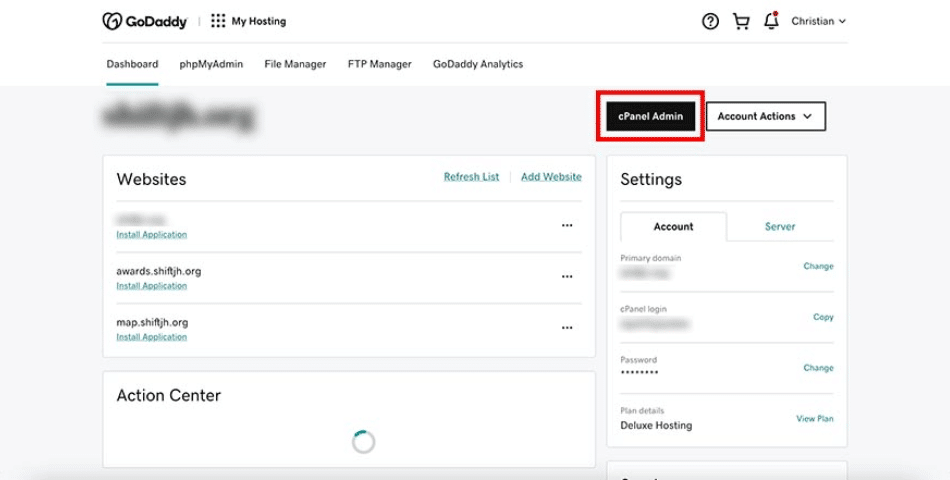Image resolution: width=950 pixels, height=480 pixels.
Task: Open the three-dot menu for awards.shiftjh.org
Action: click(567, 276)
